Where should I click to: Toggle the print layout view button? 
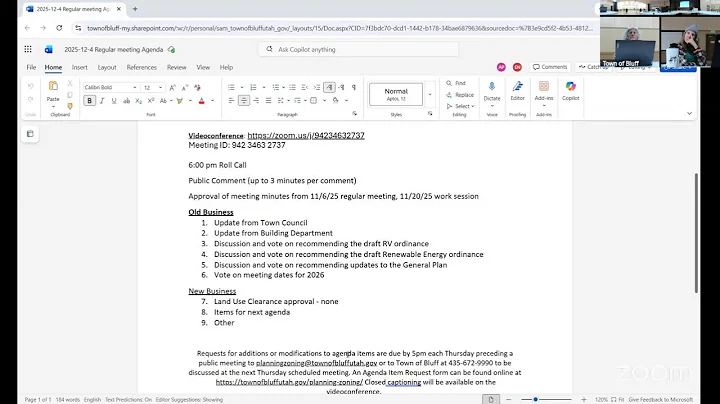tap(491, 399)
